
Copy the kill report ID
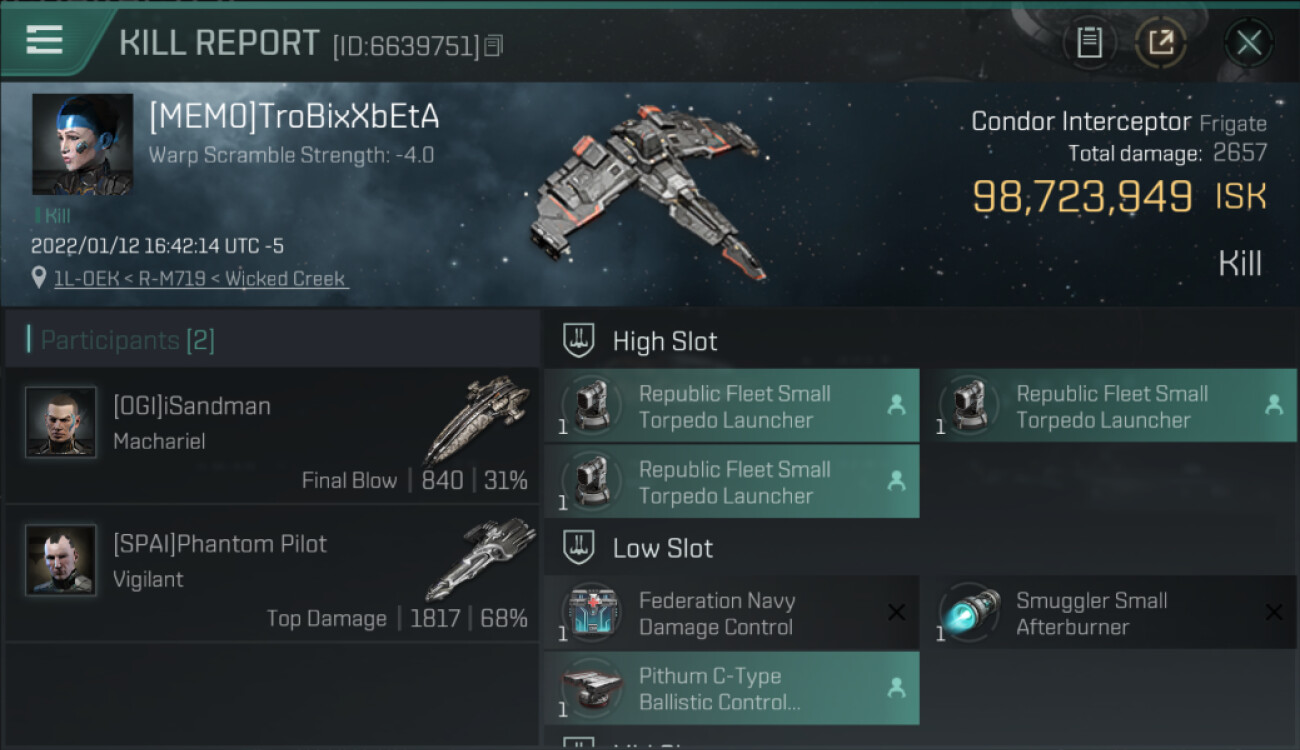pos(494,45)
